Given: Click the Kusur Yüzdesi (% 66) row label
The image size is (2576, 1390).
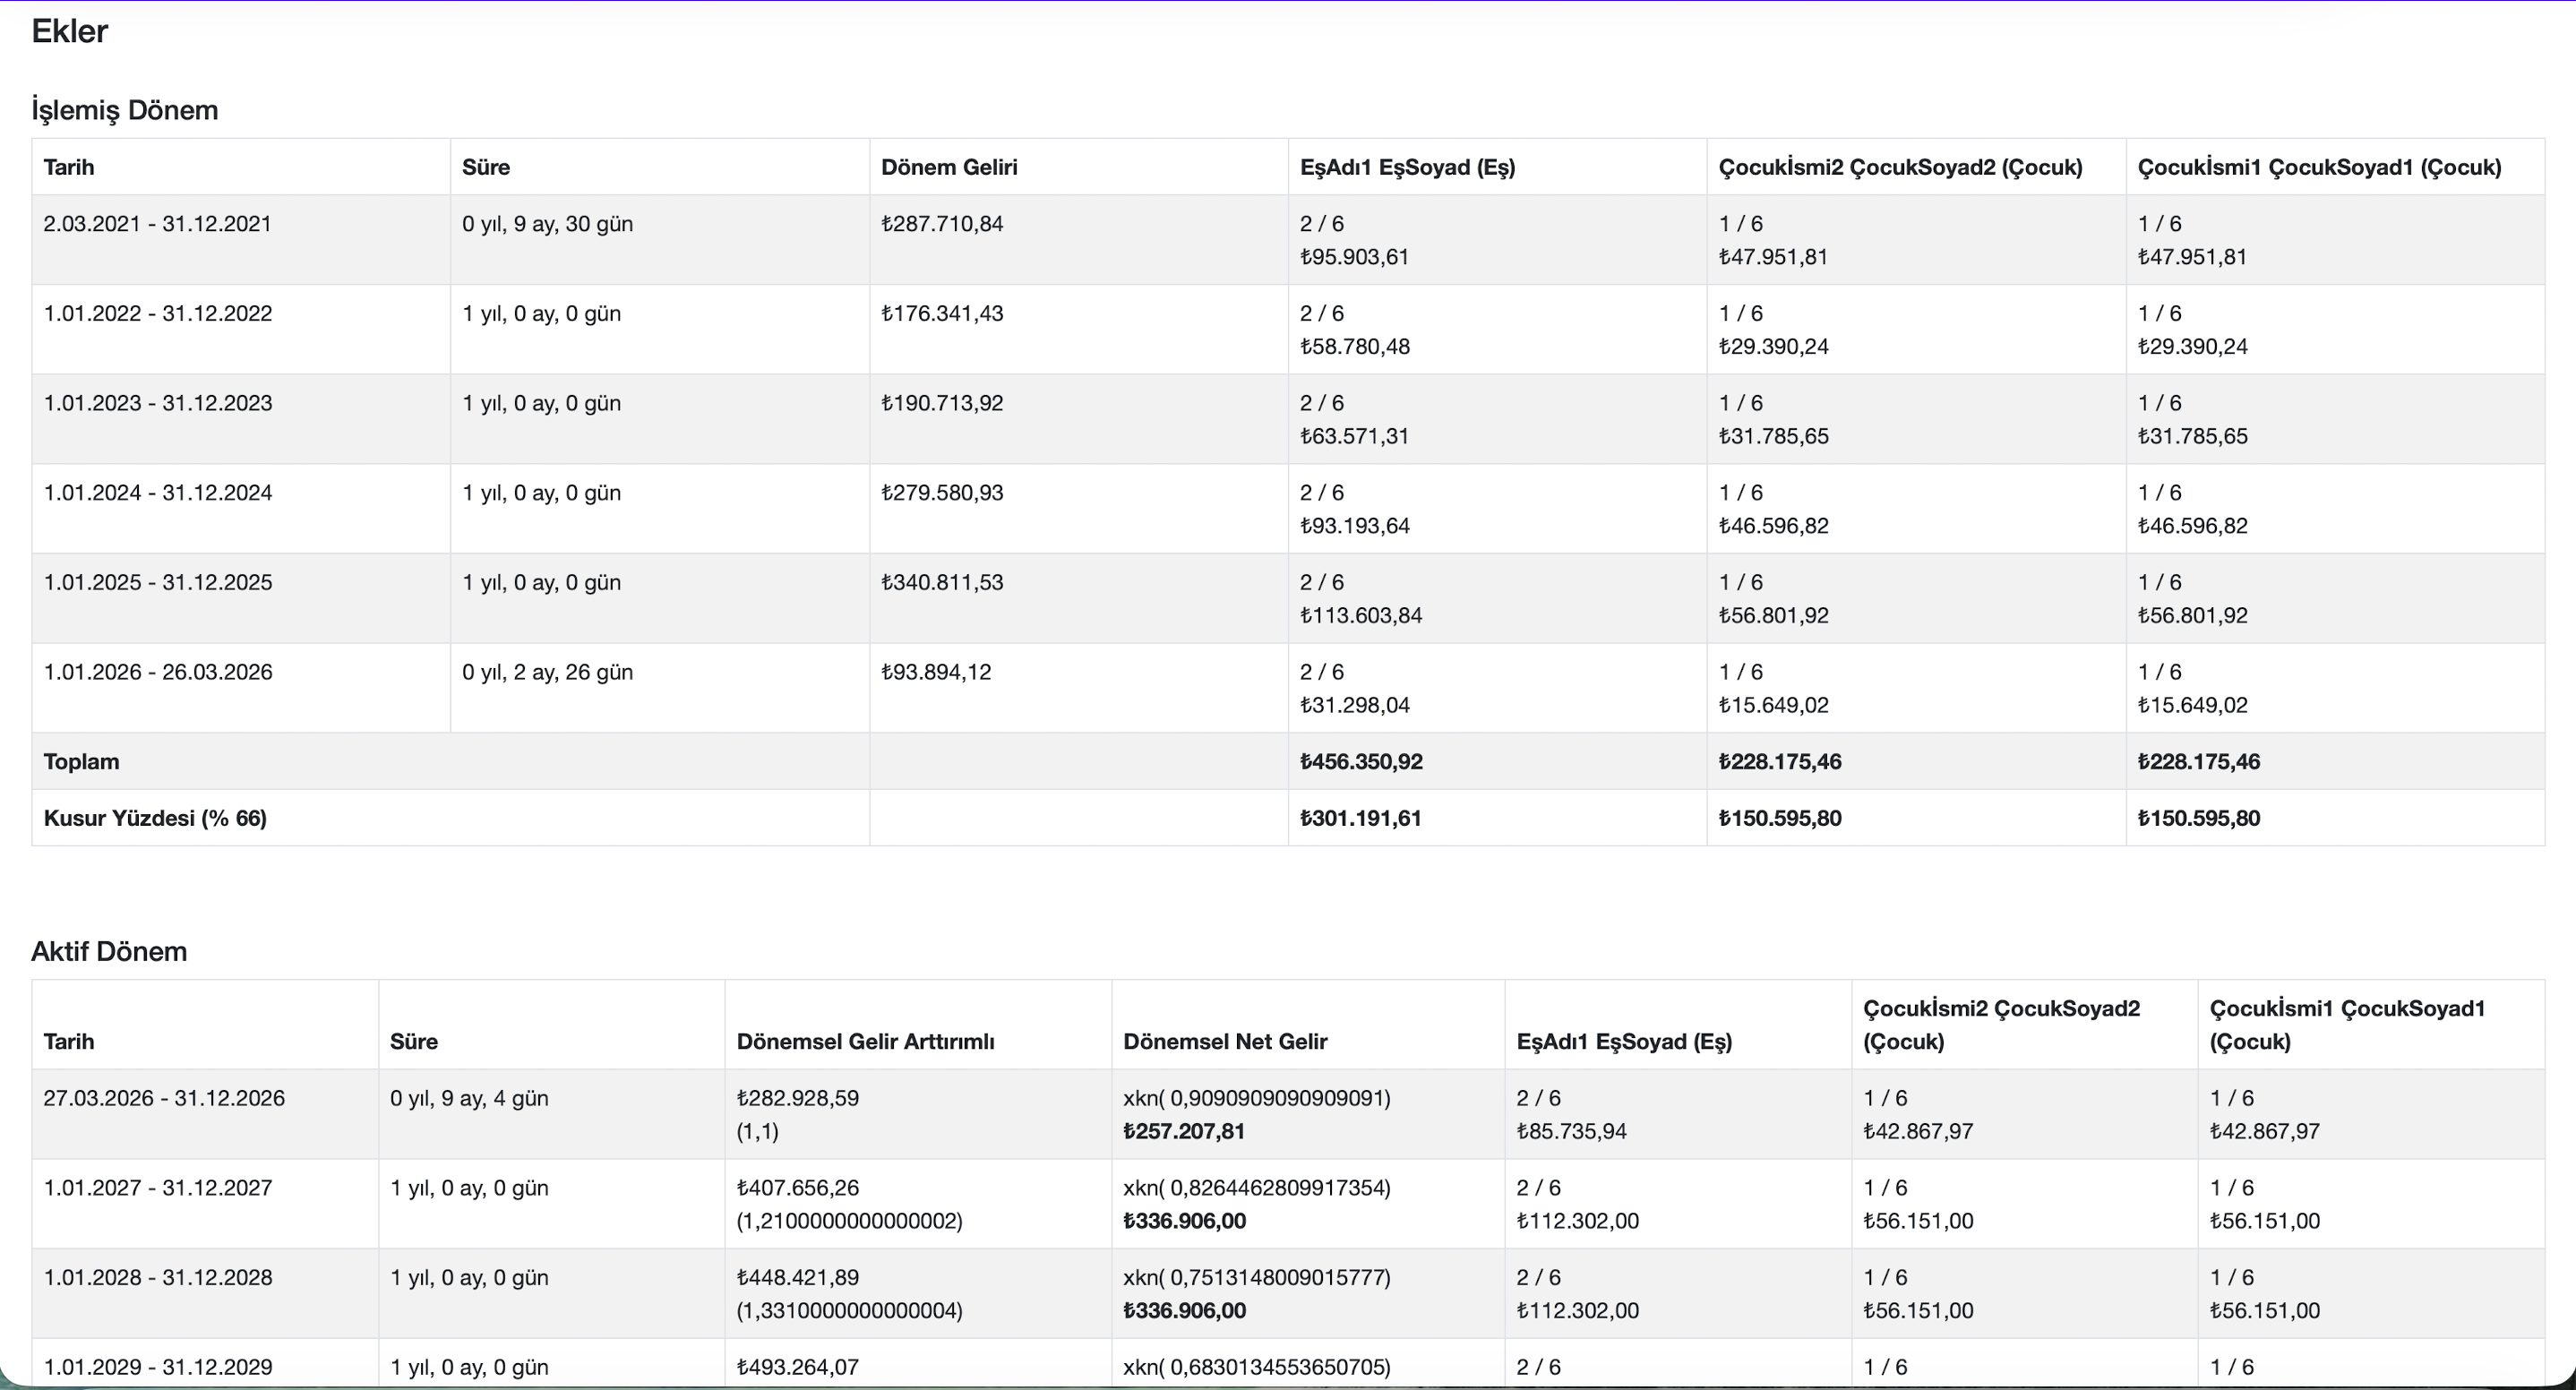Looking at the screenshot, I should [x=155, y=818].
